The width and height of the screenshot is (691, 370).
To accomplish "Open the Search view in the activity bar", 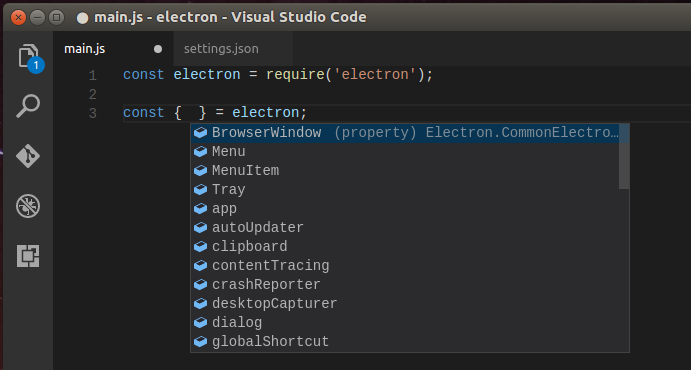I will [x=28, y=106].
